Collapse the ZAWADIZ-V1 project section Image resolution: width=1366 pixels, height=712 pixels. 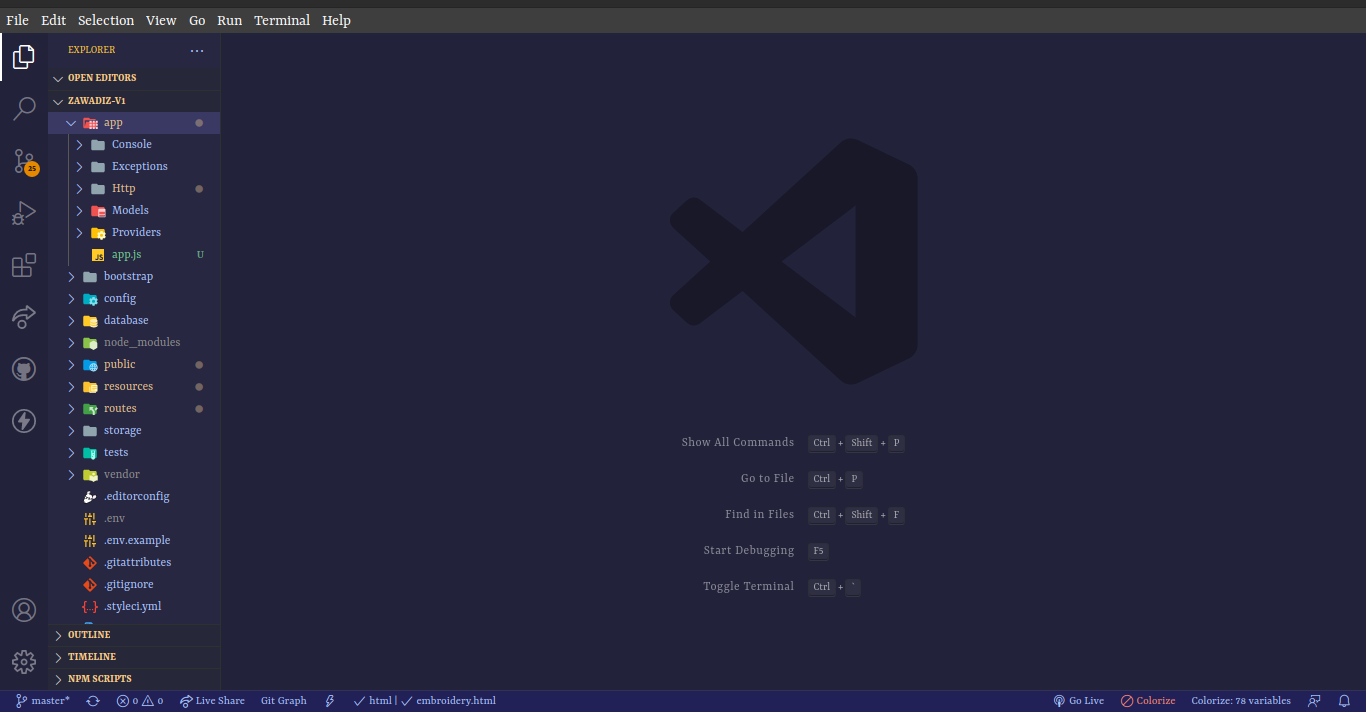(x=134, y=101)
